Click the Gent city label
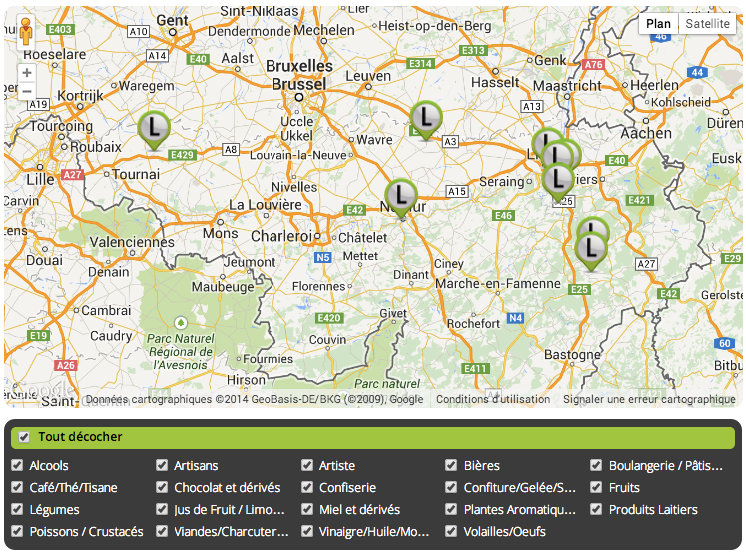The width and height of the screenshot is (746, 554). click(x=172, y=20)
